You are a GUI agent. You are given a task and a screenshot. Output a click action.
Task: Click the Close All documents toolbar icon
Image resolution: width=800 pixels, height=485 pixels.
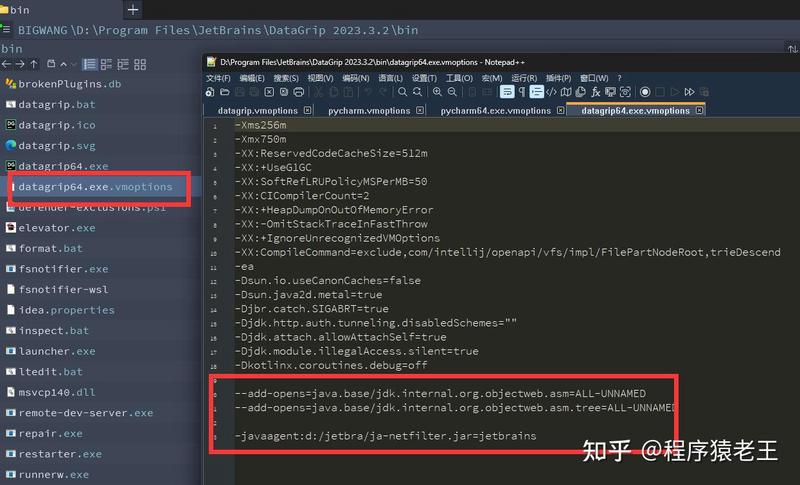click(x=284, y=92)
